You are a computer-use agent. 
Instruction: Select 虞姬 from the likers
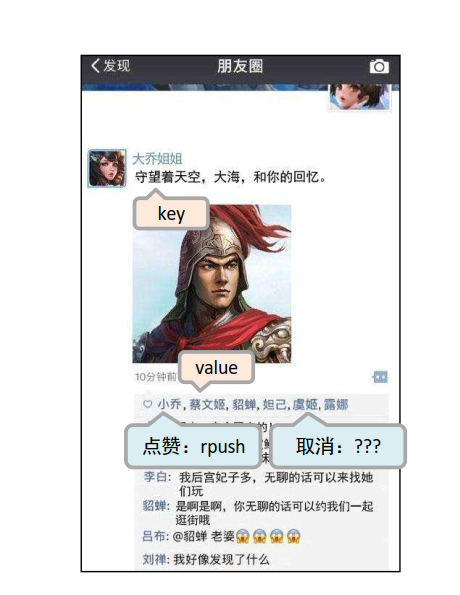click(305, 405)
